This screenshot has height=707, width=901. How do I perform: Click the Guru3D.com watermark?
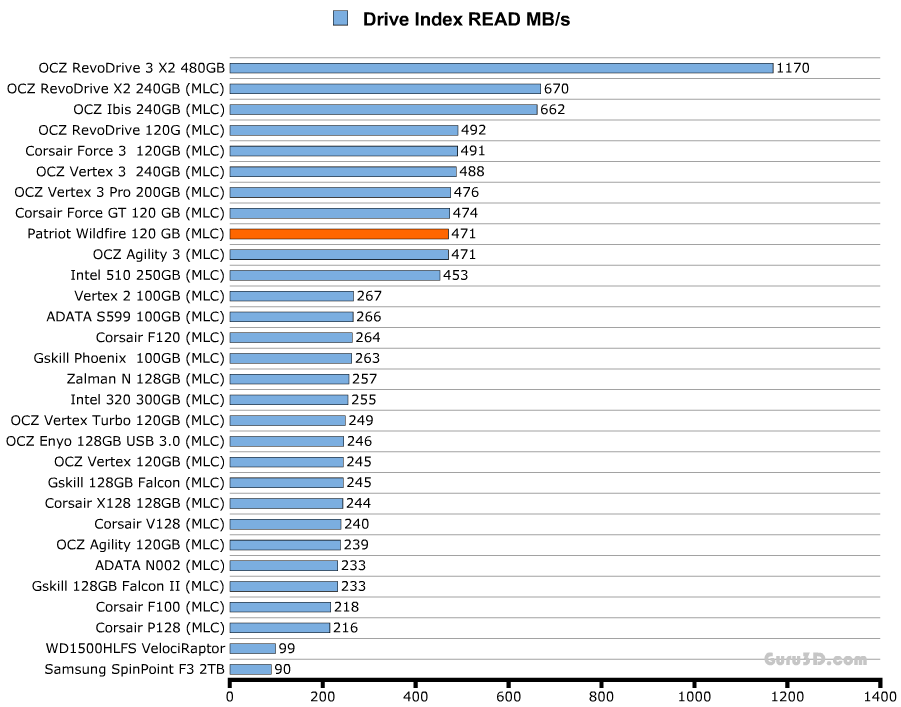tap(815, 659)
